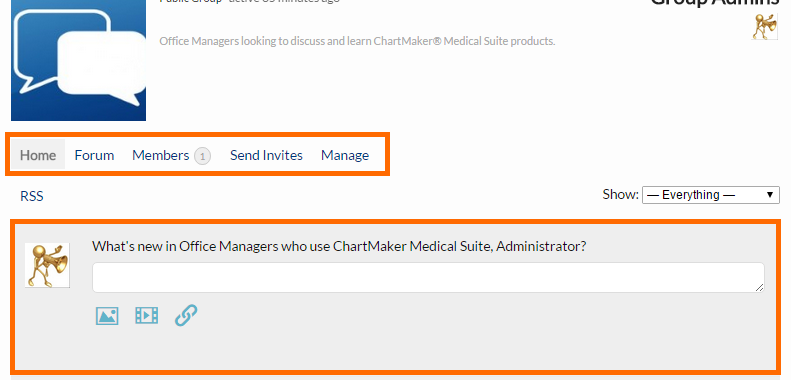Click the attach video film icon
Viewport: 791px width, 380px height.
(147, 316)
